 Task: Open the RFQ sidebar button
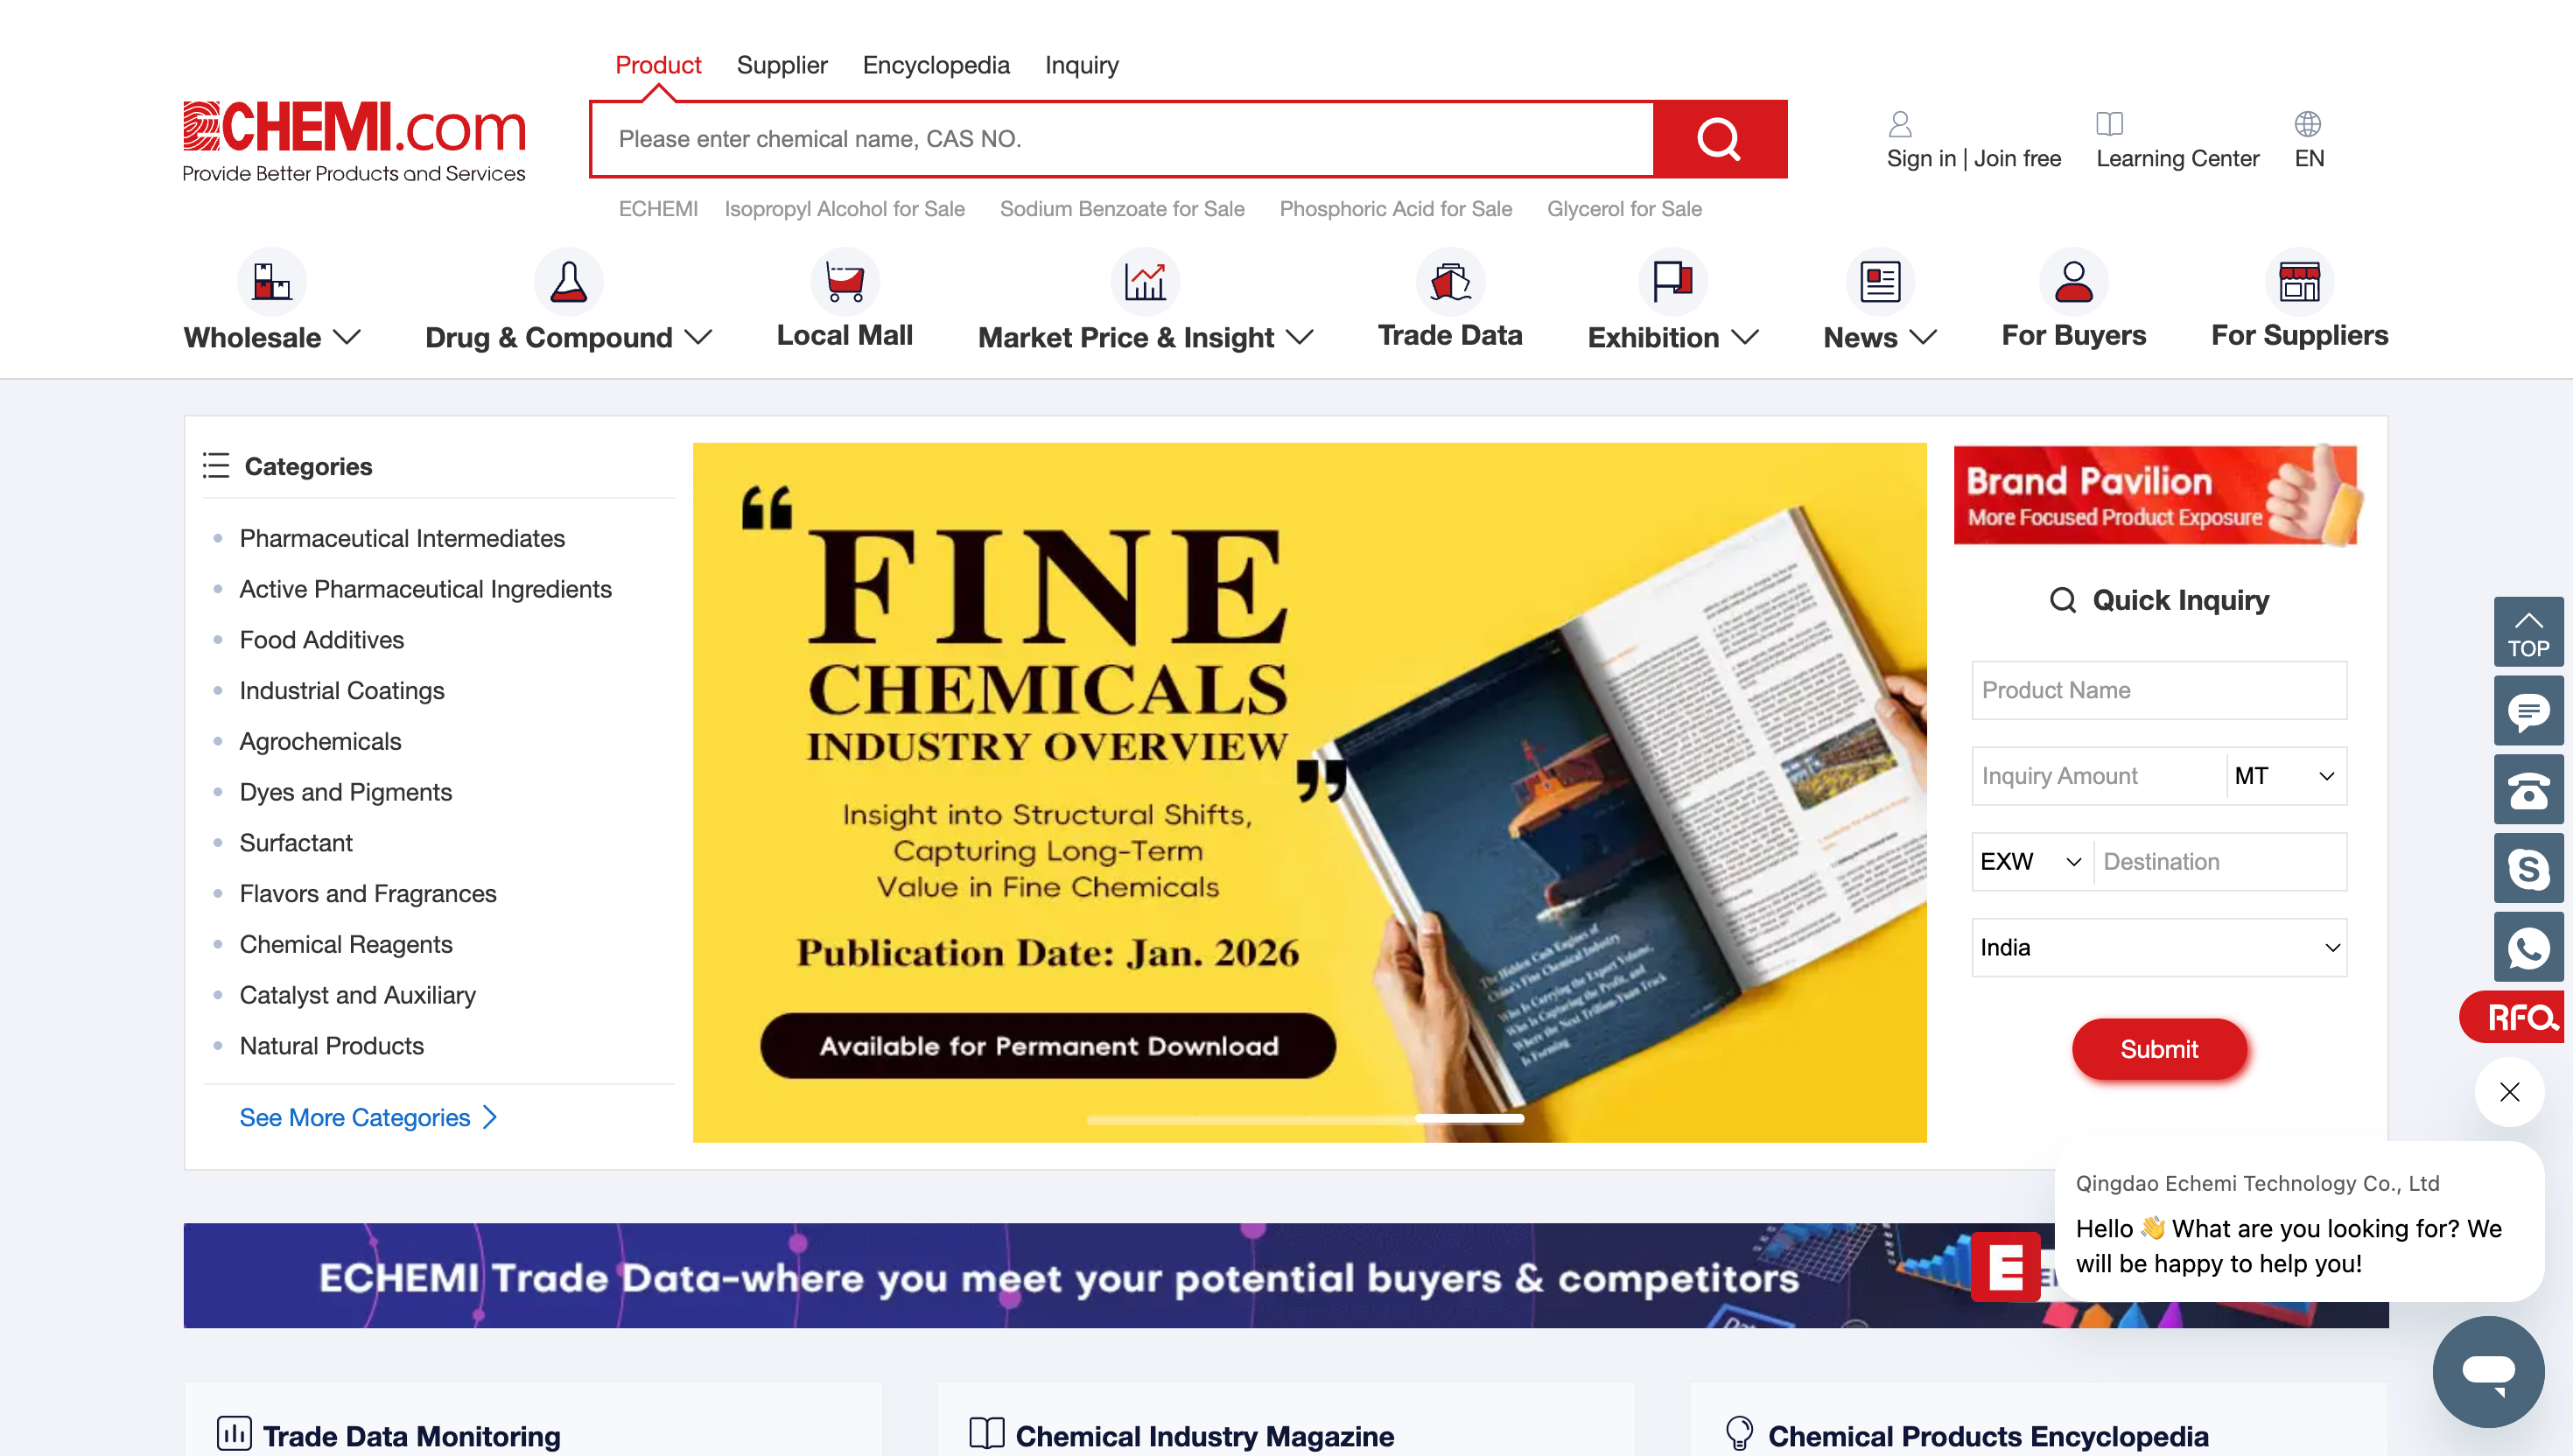(2513, 1018)
